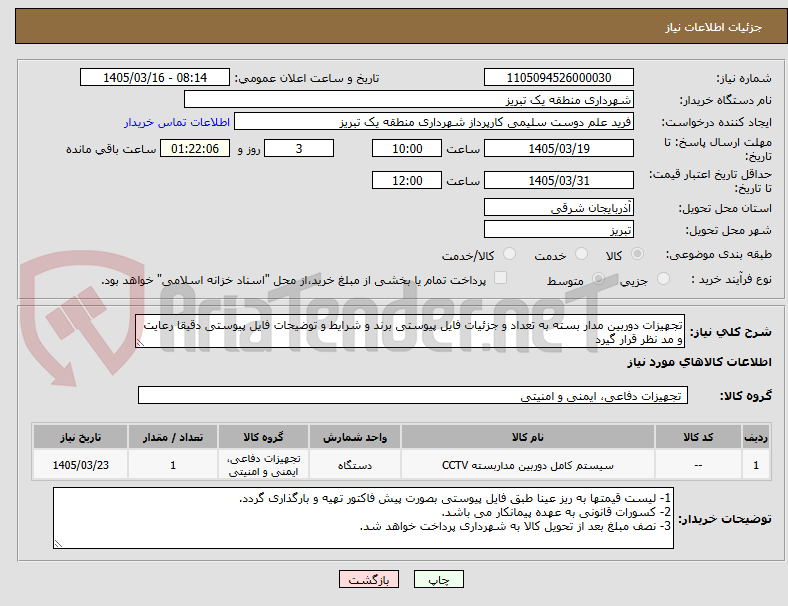Click the گروه کالا field
This screenshot has width=788, height=606.
tap(413, 395)
